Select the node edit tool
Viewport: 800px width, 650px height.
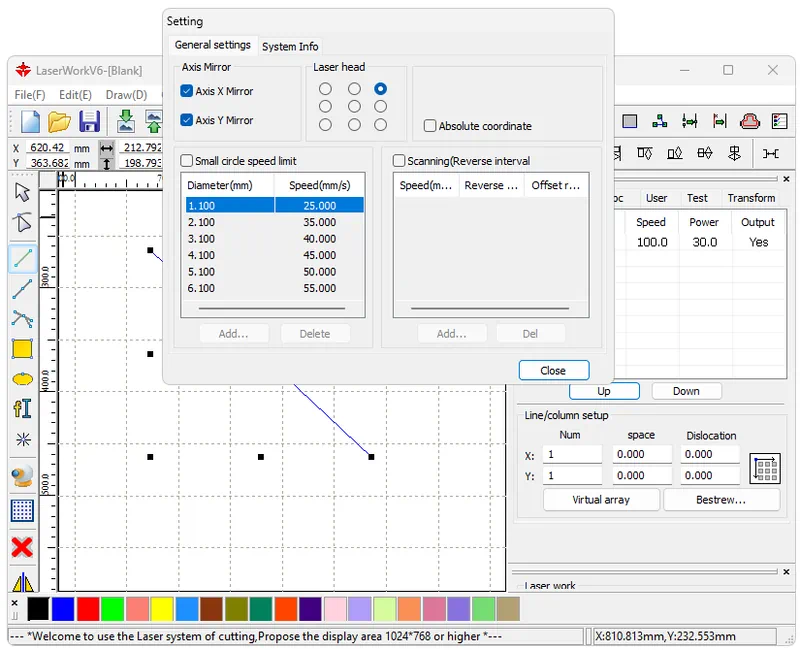[x=22, y=222]
